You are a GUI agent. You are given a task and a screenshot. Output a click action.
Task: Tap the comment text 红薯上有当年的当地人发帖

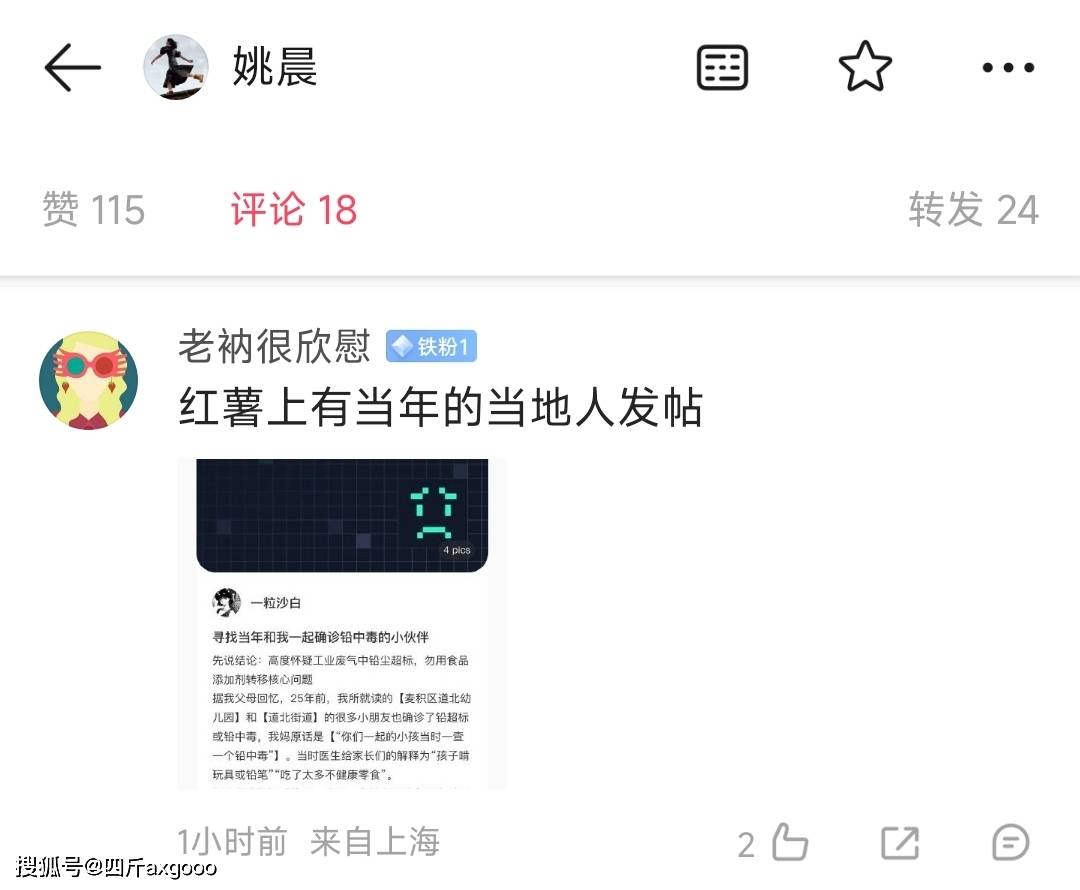tap(441, 407)
